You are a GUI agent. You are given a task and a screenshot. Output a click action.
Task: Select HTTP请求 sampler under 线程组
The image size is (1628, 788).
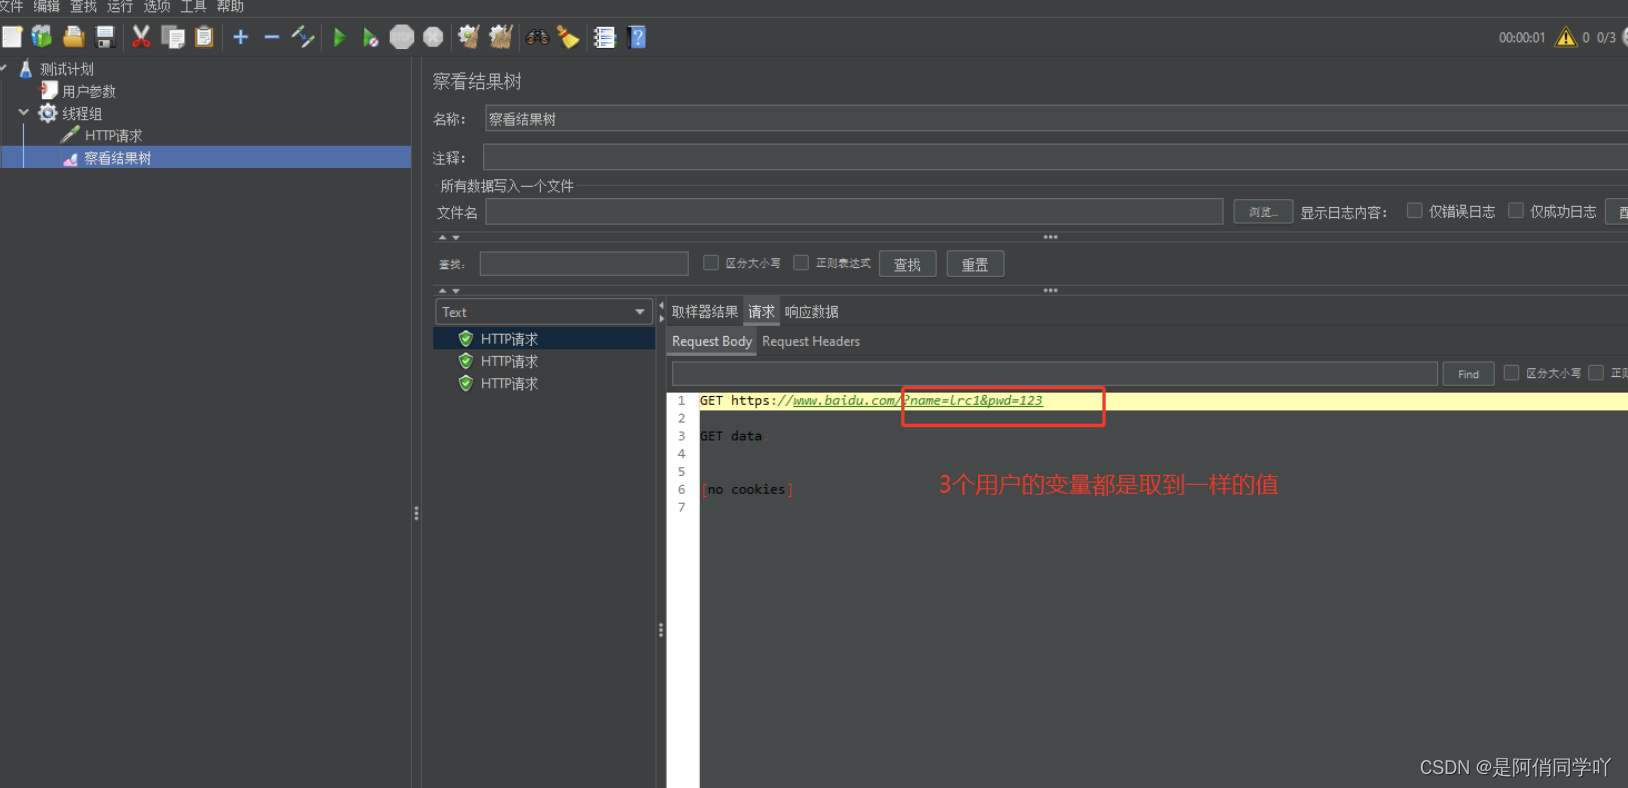click(113, 135)
